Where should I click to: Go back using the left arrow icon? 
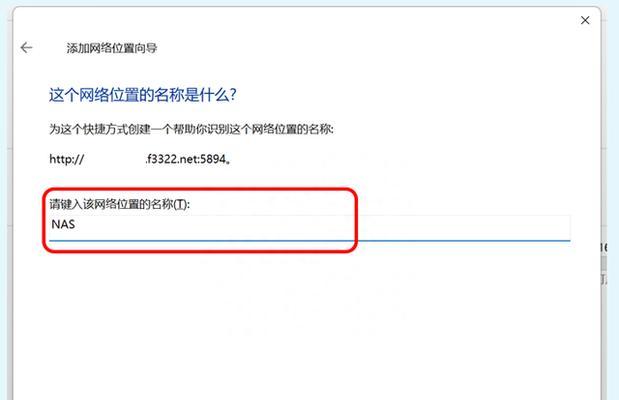(26, 48)
